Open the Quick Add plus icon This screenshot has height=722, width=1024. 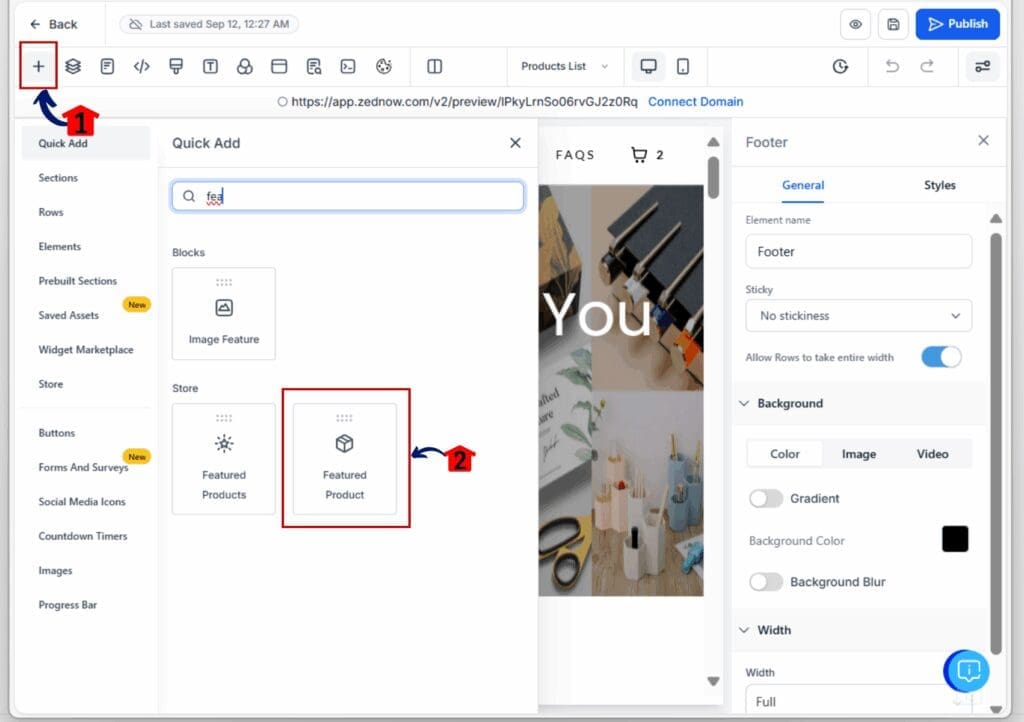click(x=38, y=66)
